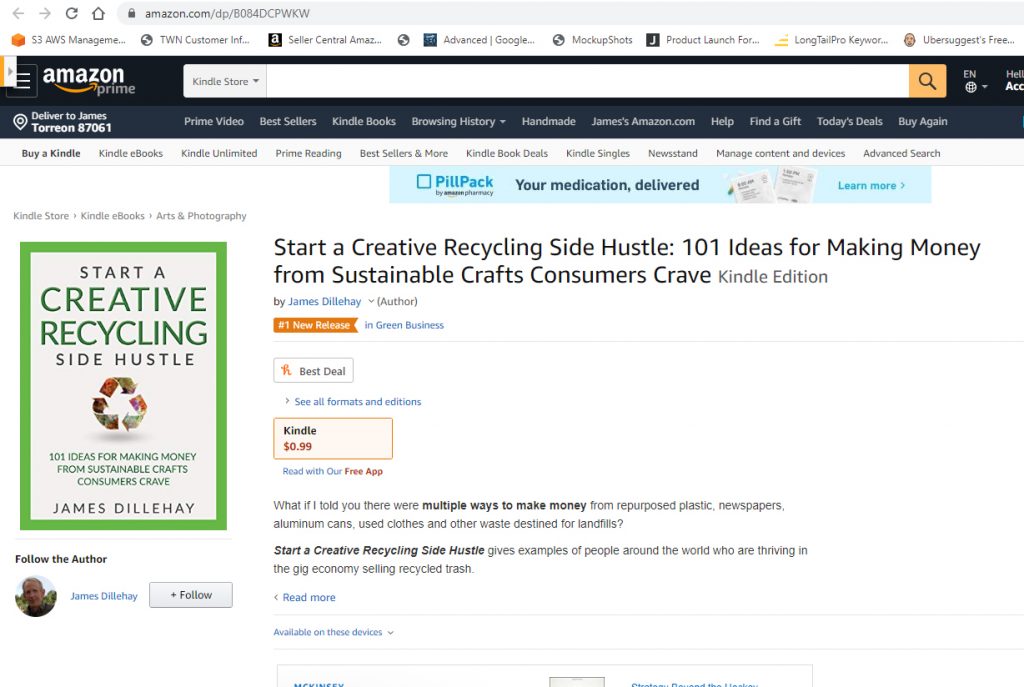Select Kindle Book Deals tab
Image resolution: width=1024 pixels, height=687 pixels.
click(507, 153)
